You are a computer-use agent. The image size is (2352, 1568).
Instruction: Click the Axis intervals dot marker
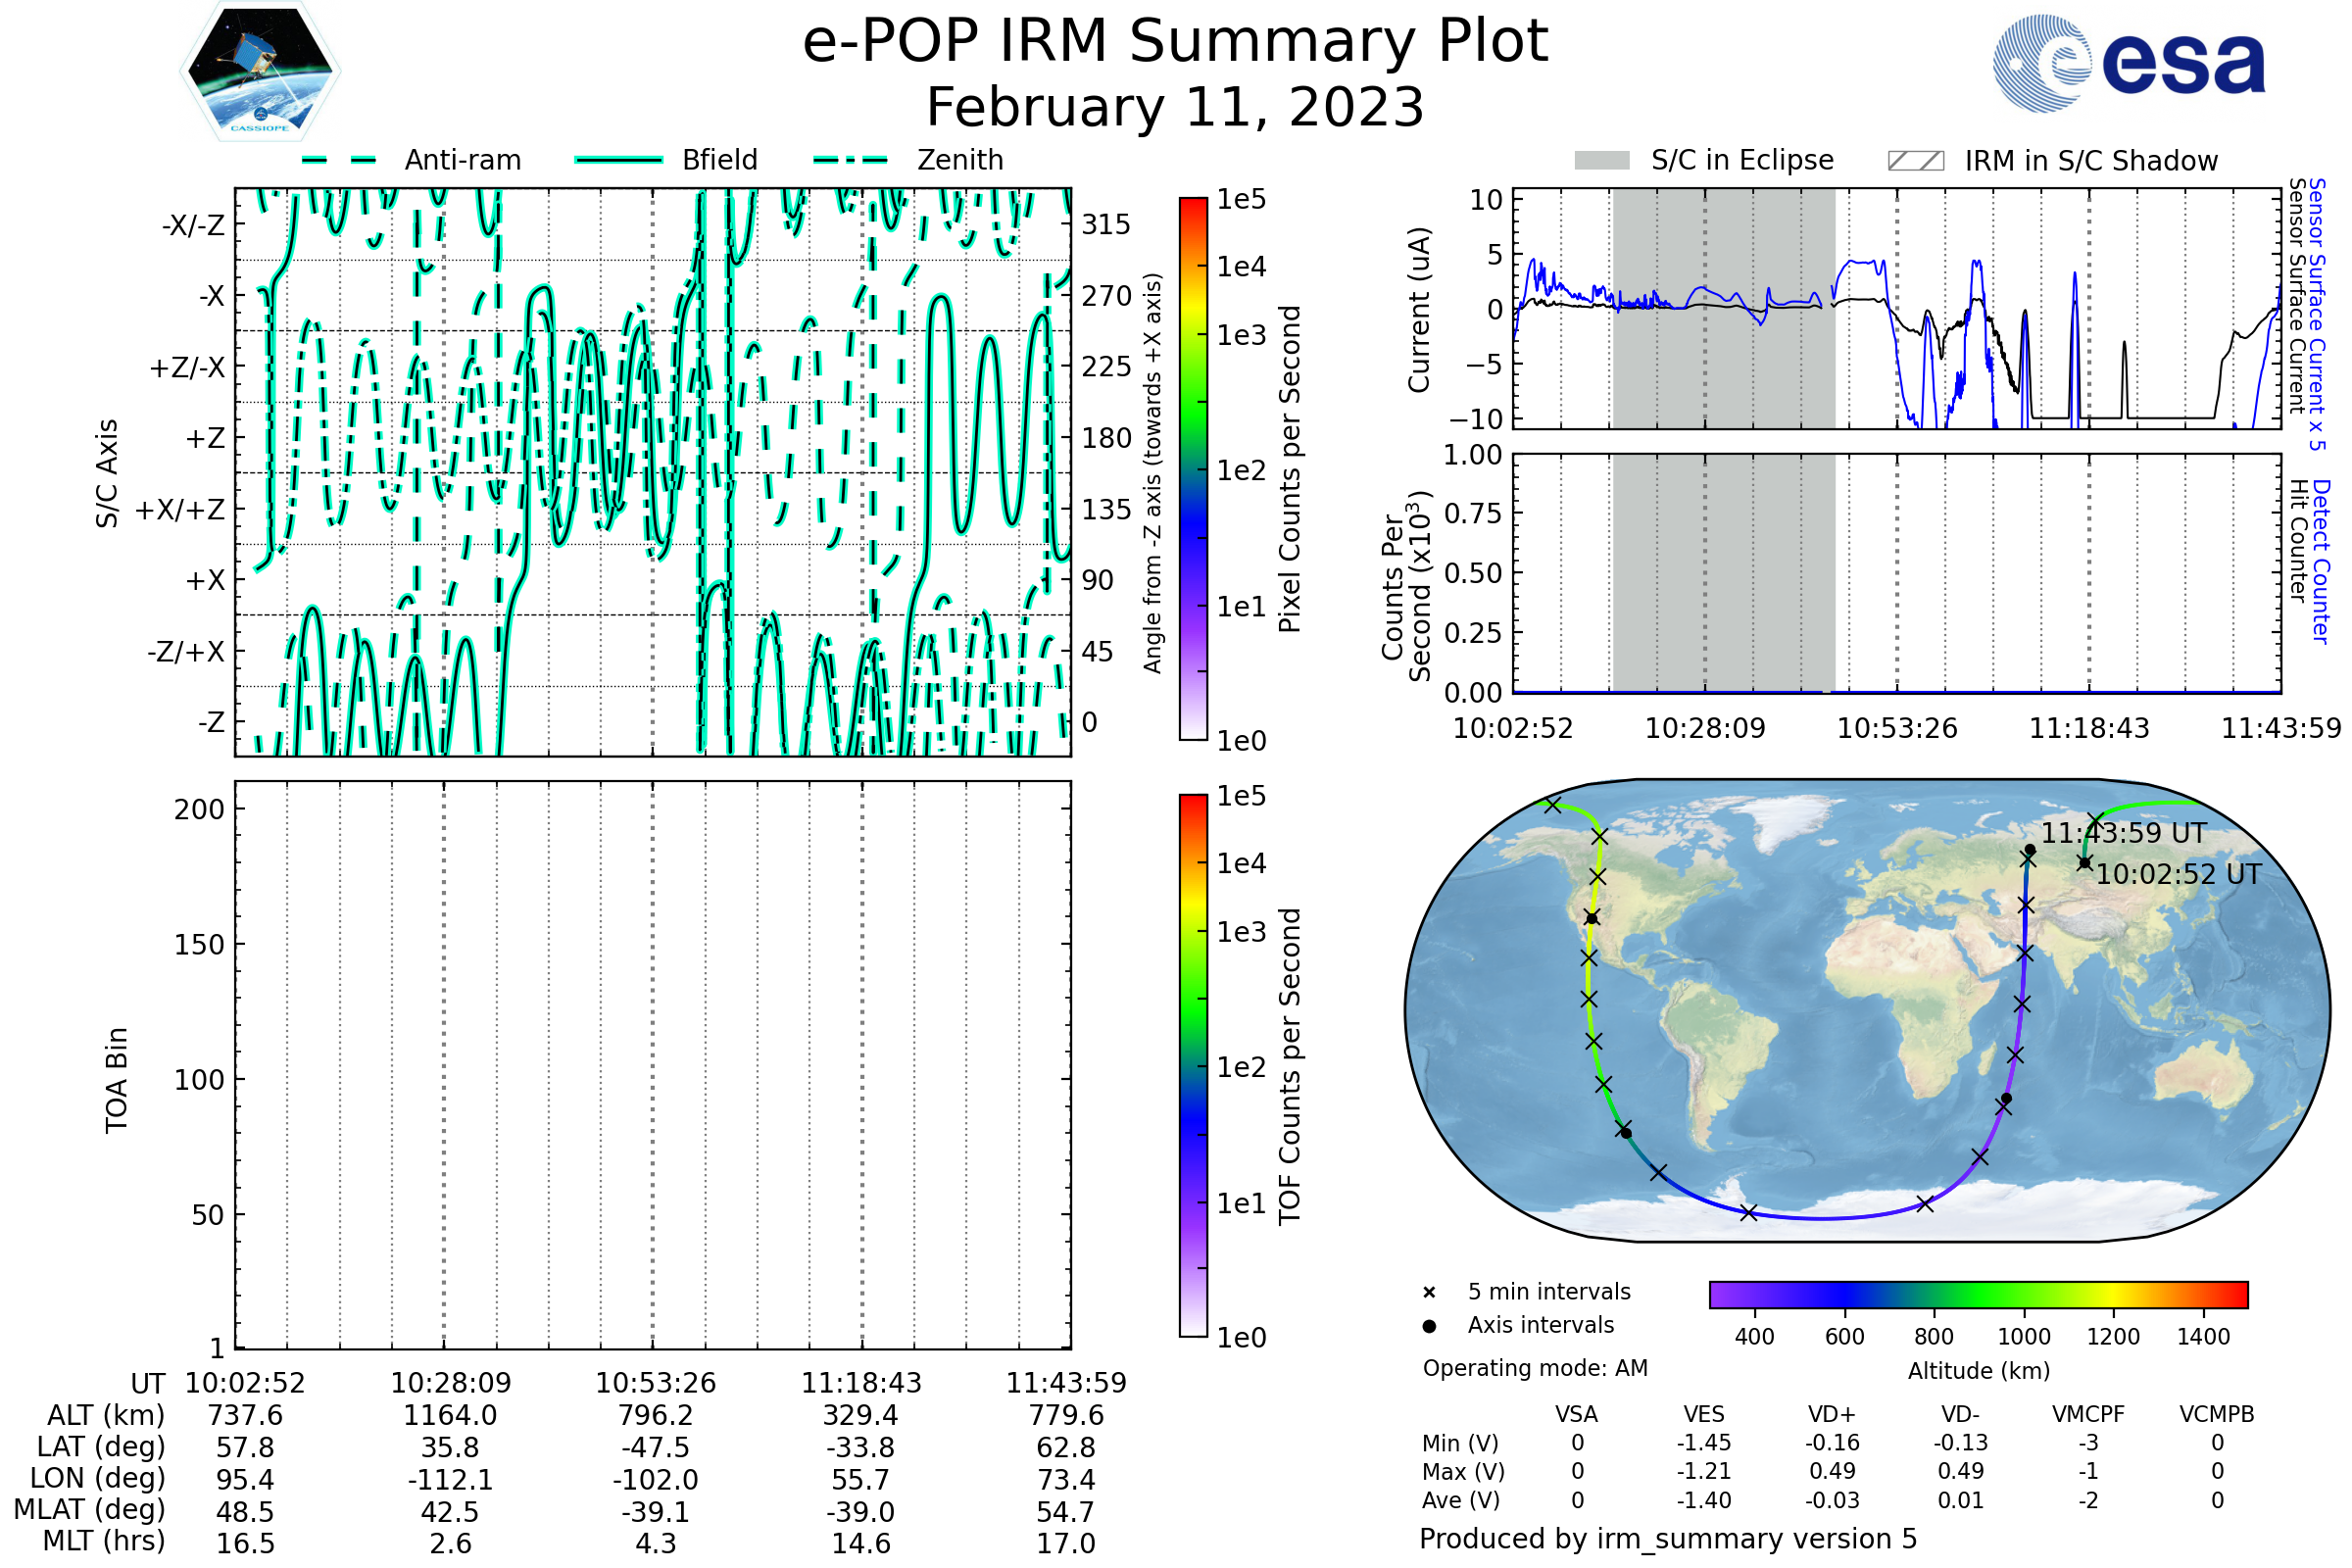1429,1326
